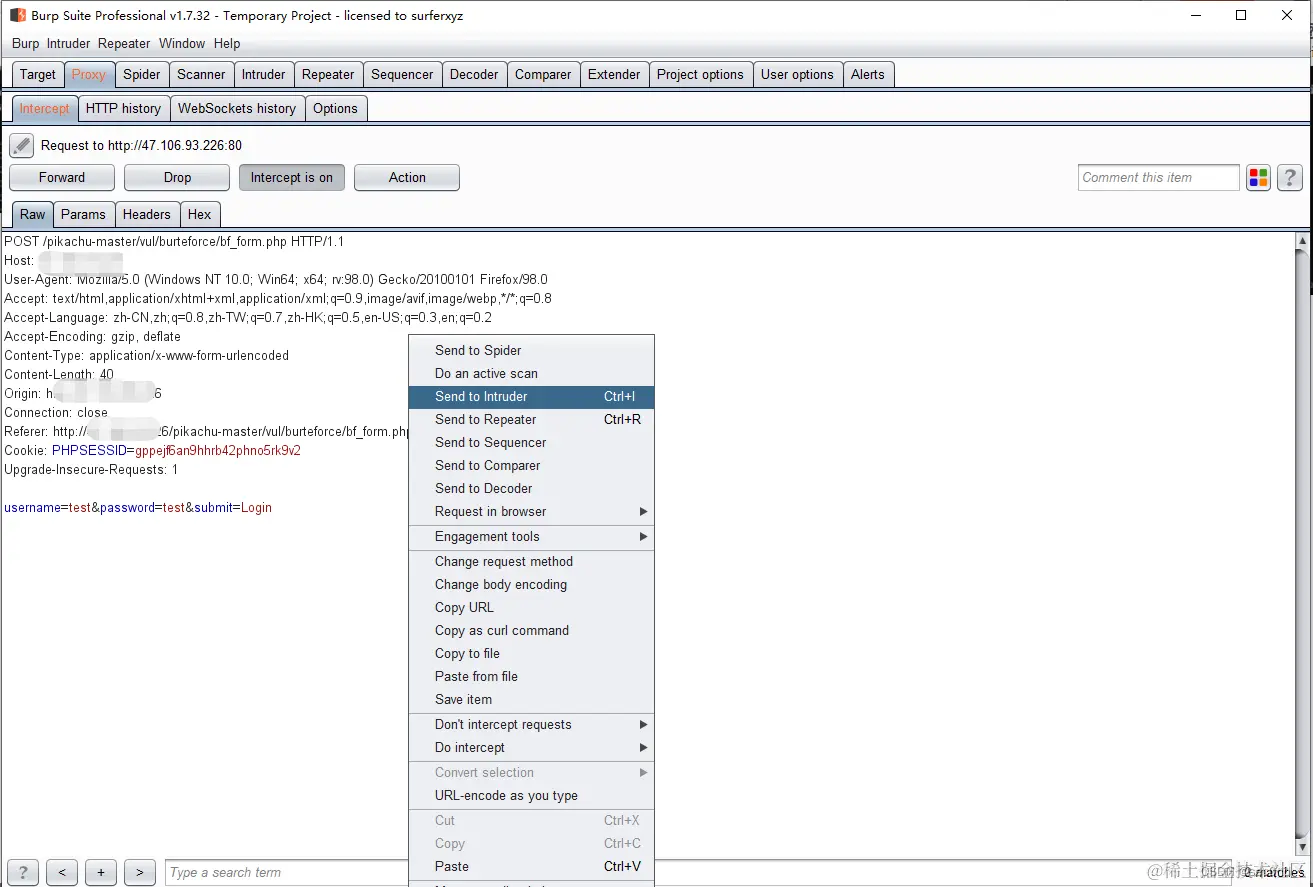Select 'Send to Decoder'
This screenshot has width=1313, height=887.
pyautogui.click(x=532, y=488)
